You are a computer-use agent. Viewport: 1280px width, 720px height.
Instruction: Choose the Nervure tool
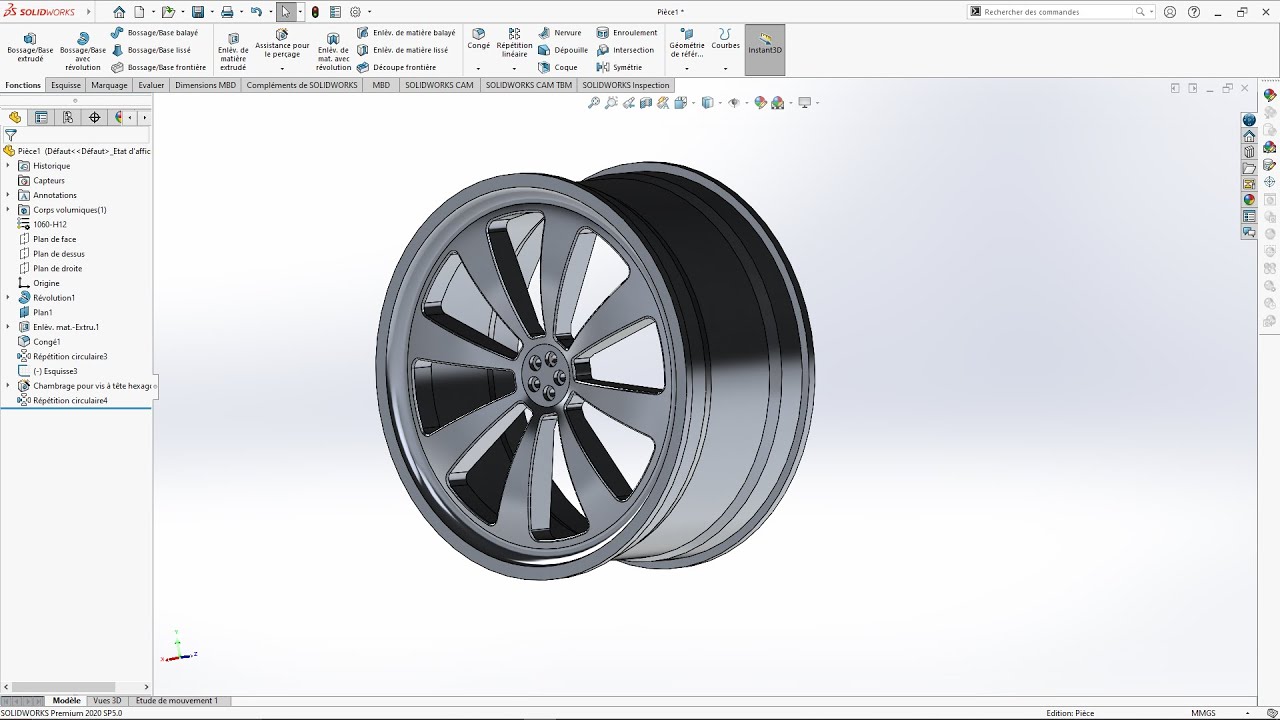560,33
